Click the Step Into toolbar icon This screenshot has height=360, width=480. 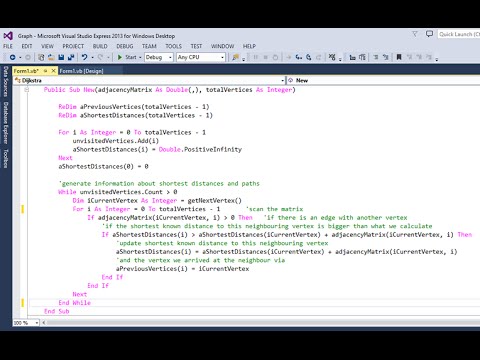(299, 57)
